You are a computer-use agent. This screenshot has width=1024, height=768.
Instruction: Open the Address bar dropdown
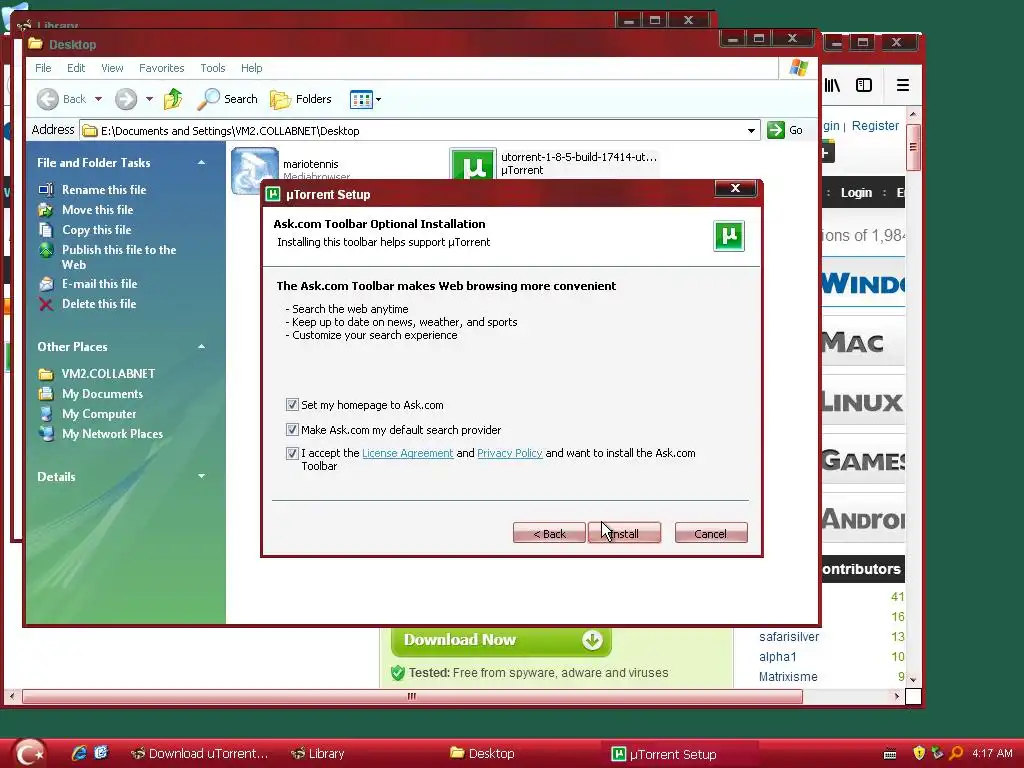(x=751, y=131)
